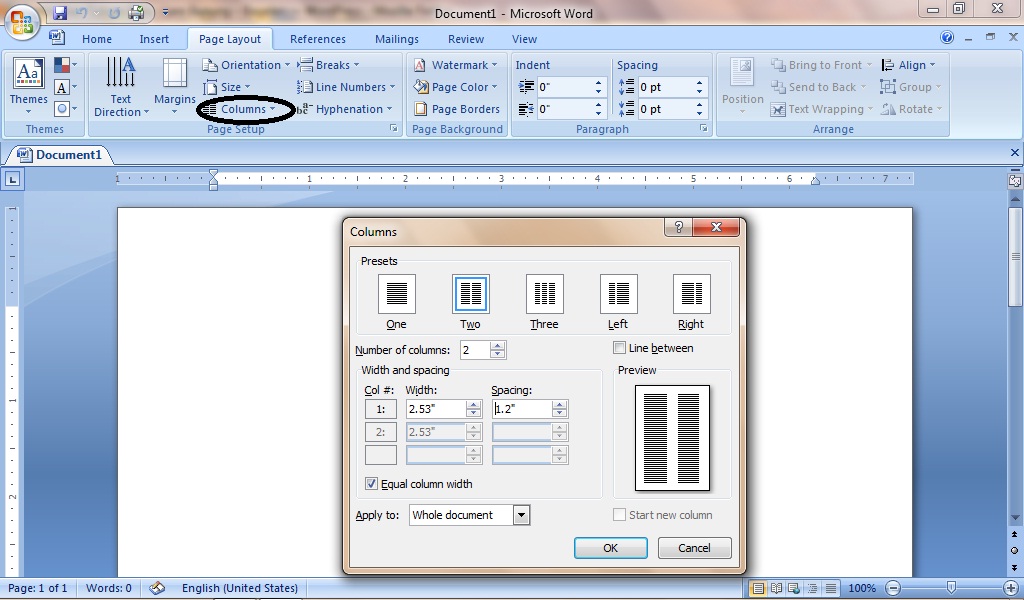The height and width of the screenshot is (600, 1024).
Task: Switch to Outline view
Action: click(812, 588)
